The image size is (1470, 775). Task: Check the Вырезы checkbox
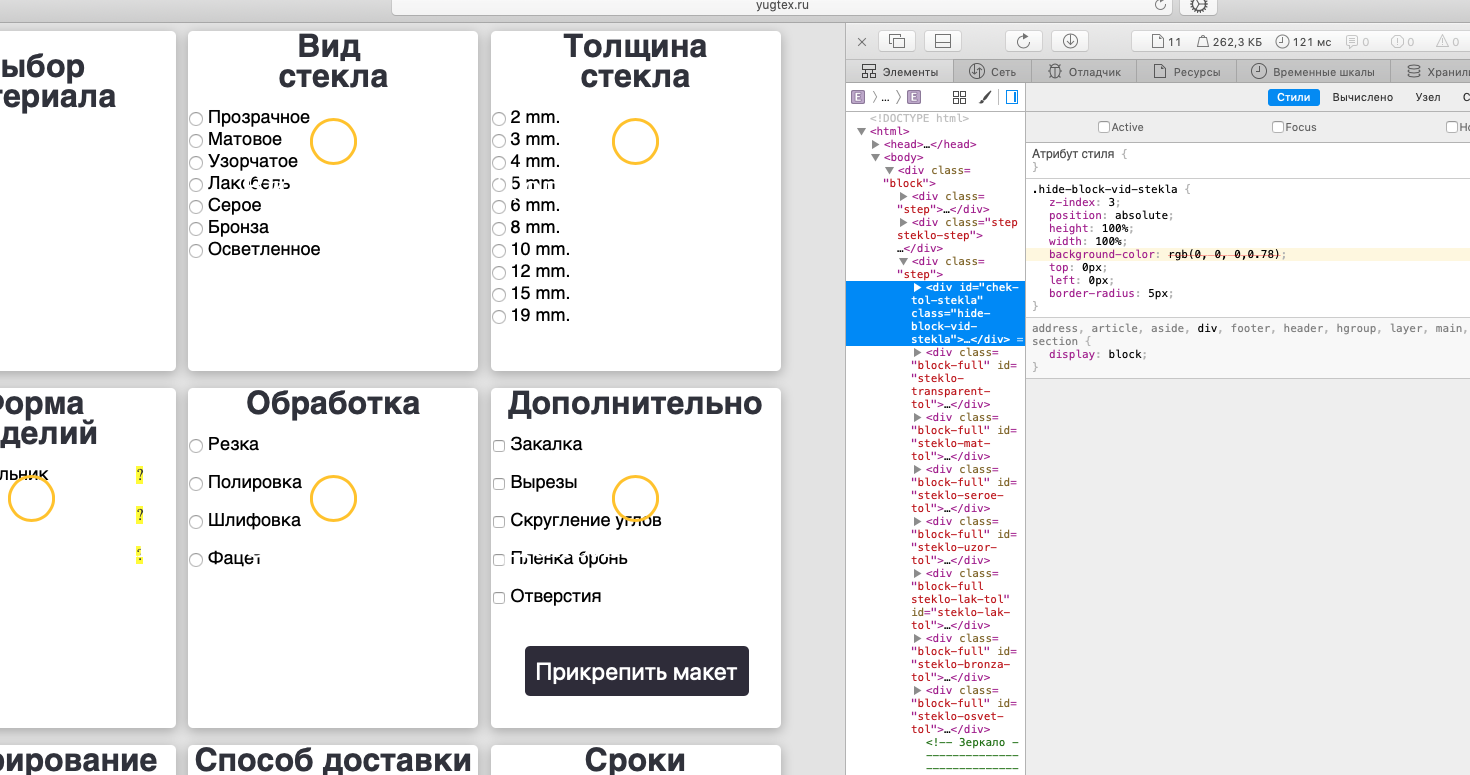pos(499,484)
